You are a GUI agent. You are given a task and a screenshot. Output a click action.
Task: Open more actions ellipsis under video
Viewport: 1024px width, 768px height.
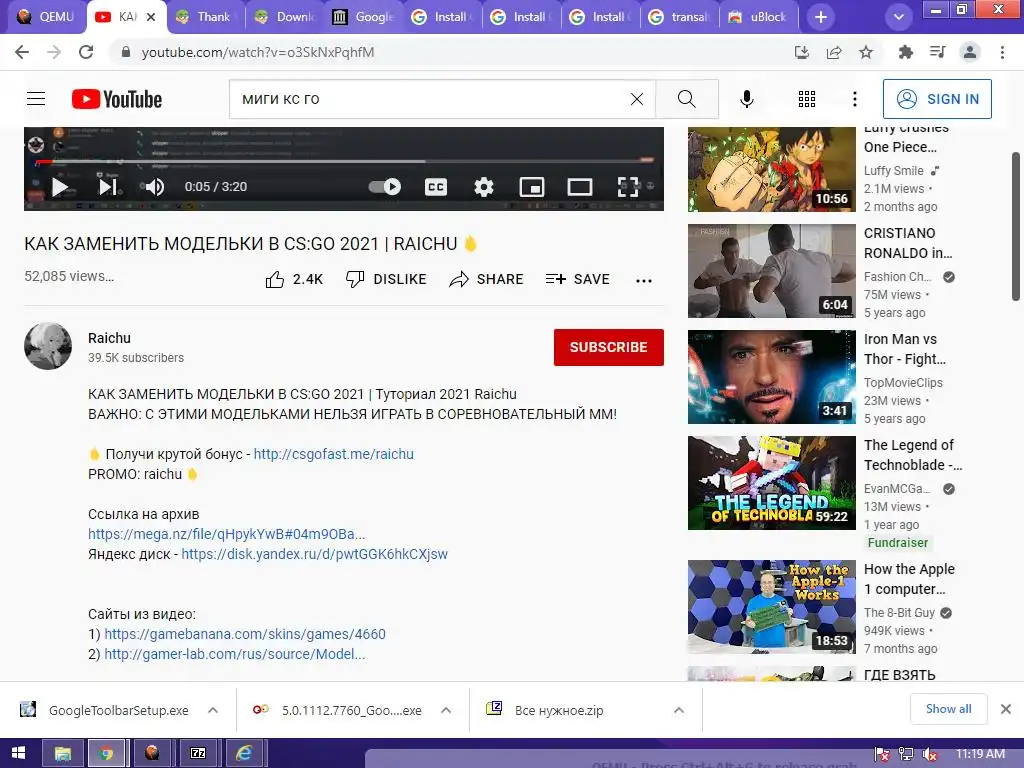tap(644, 281)
